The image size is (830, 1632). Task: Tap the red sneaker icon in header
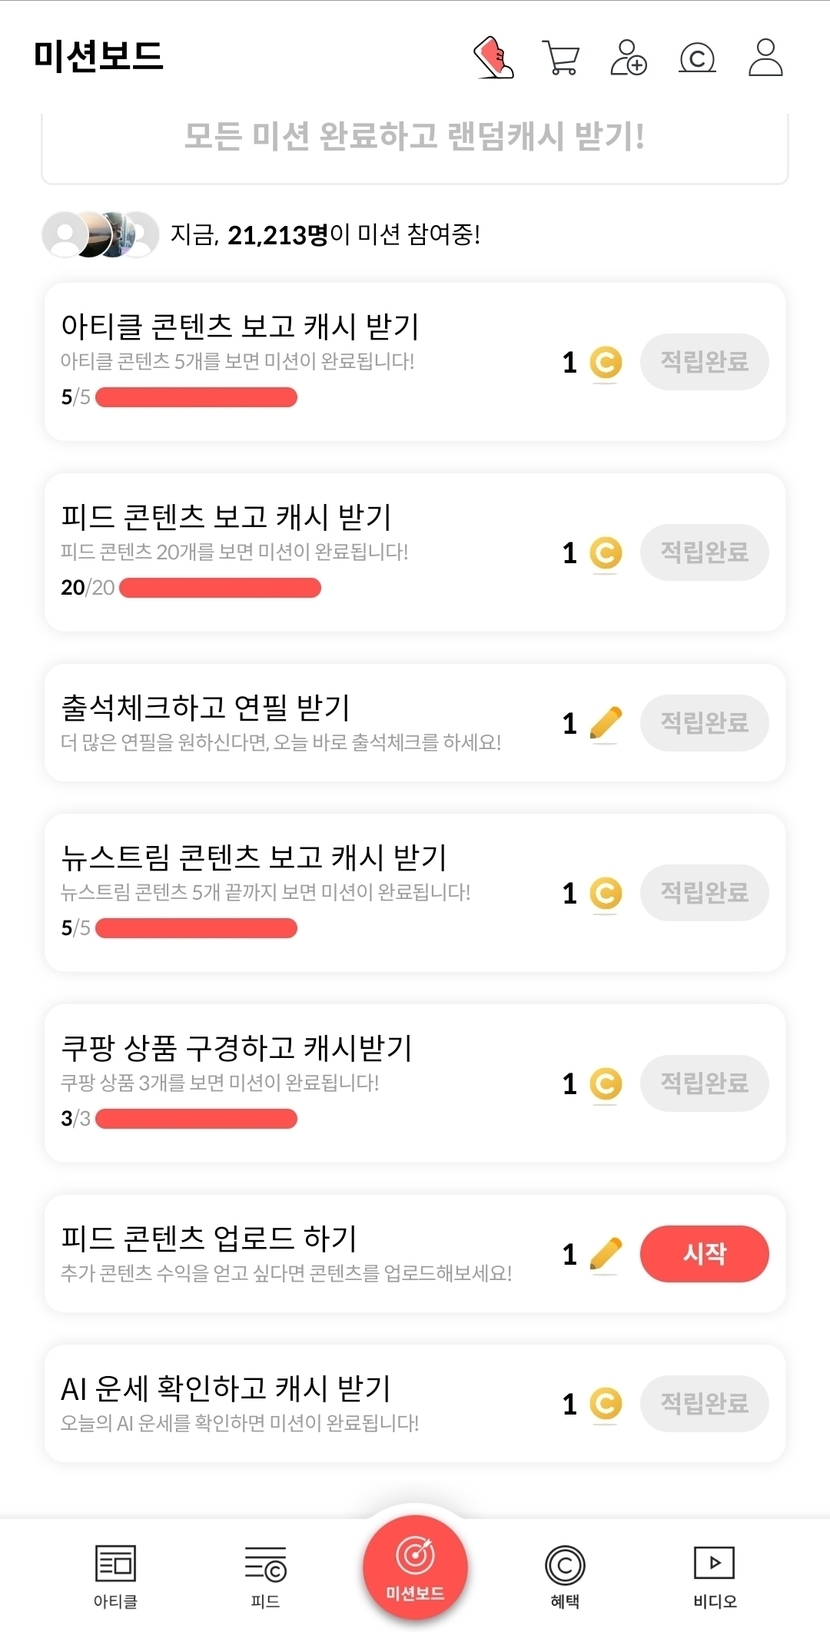(x=493, y=57)
